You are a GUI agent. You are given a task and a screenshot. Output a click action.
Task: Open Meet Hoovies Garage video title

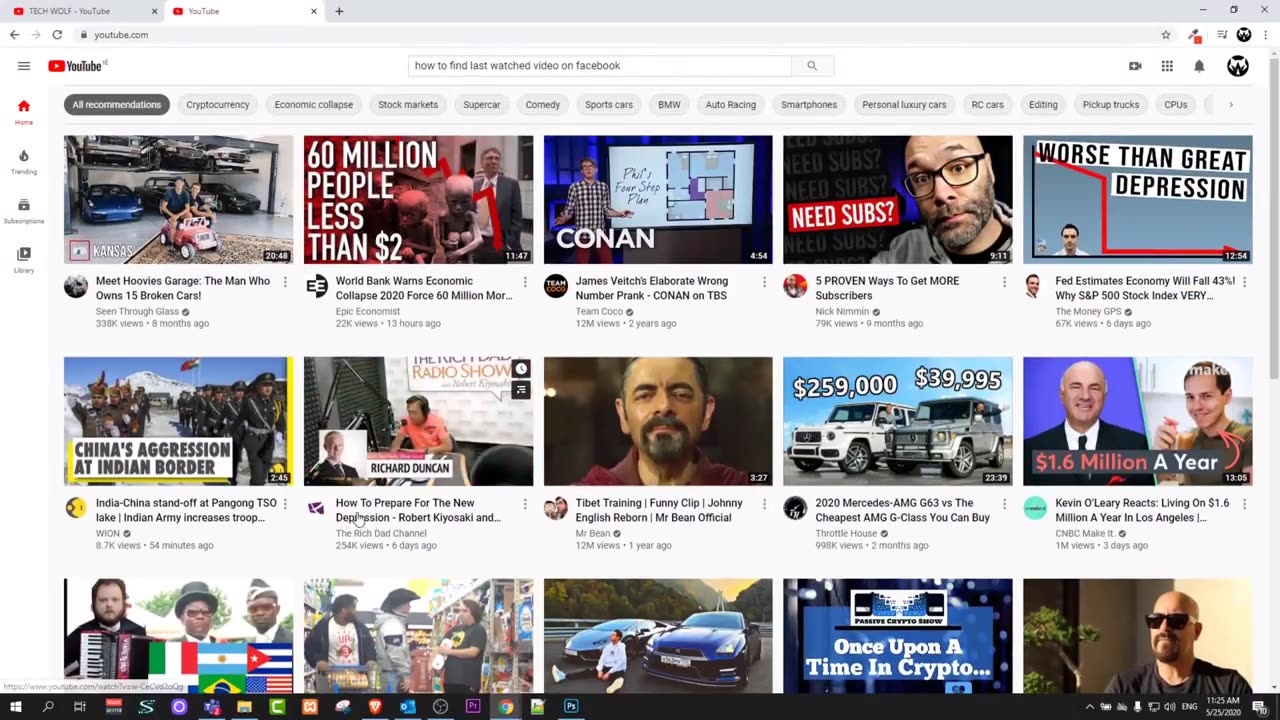[183, 288]
